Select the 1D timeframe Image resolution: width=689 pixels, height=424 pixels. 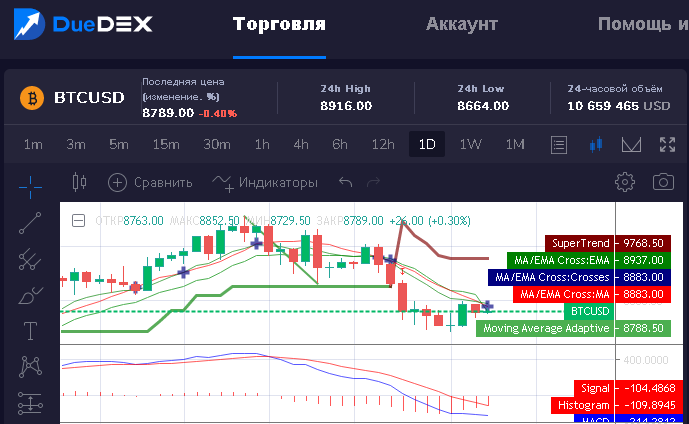click(427, 144)
